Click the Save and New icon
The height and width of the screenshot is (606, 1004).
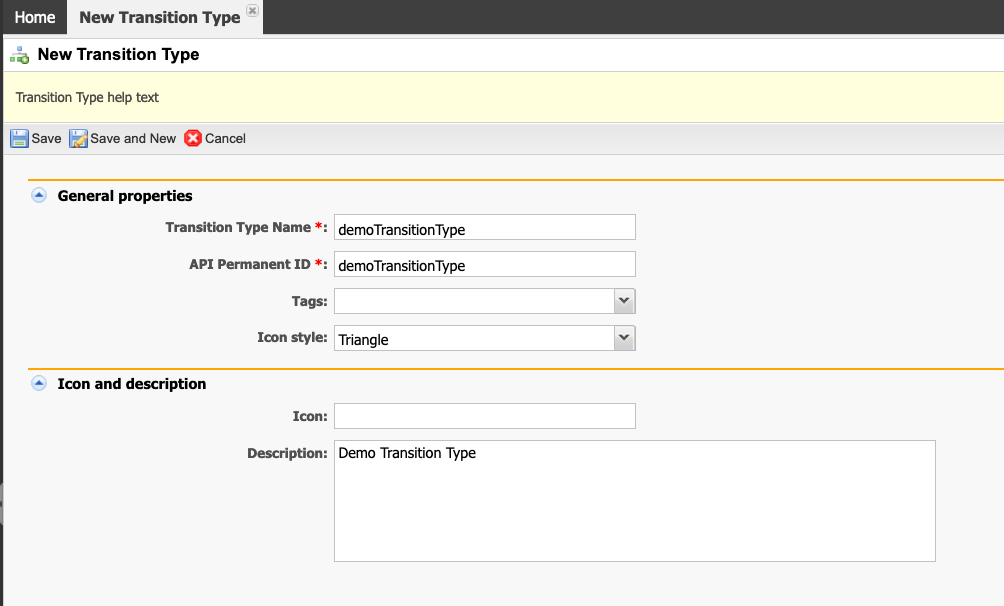[78, 139]
